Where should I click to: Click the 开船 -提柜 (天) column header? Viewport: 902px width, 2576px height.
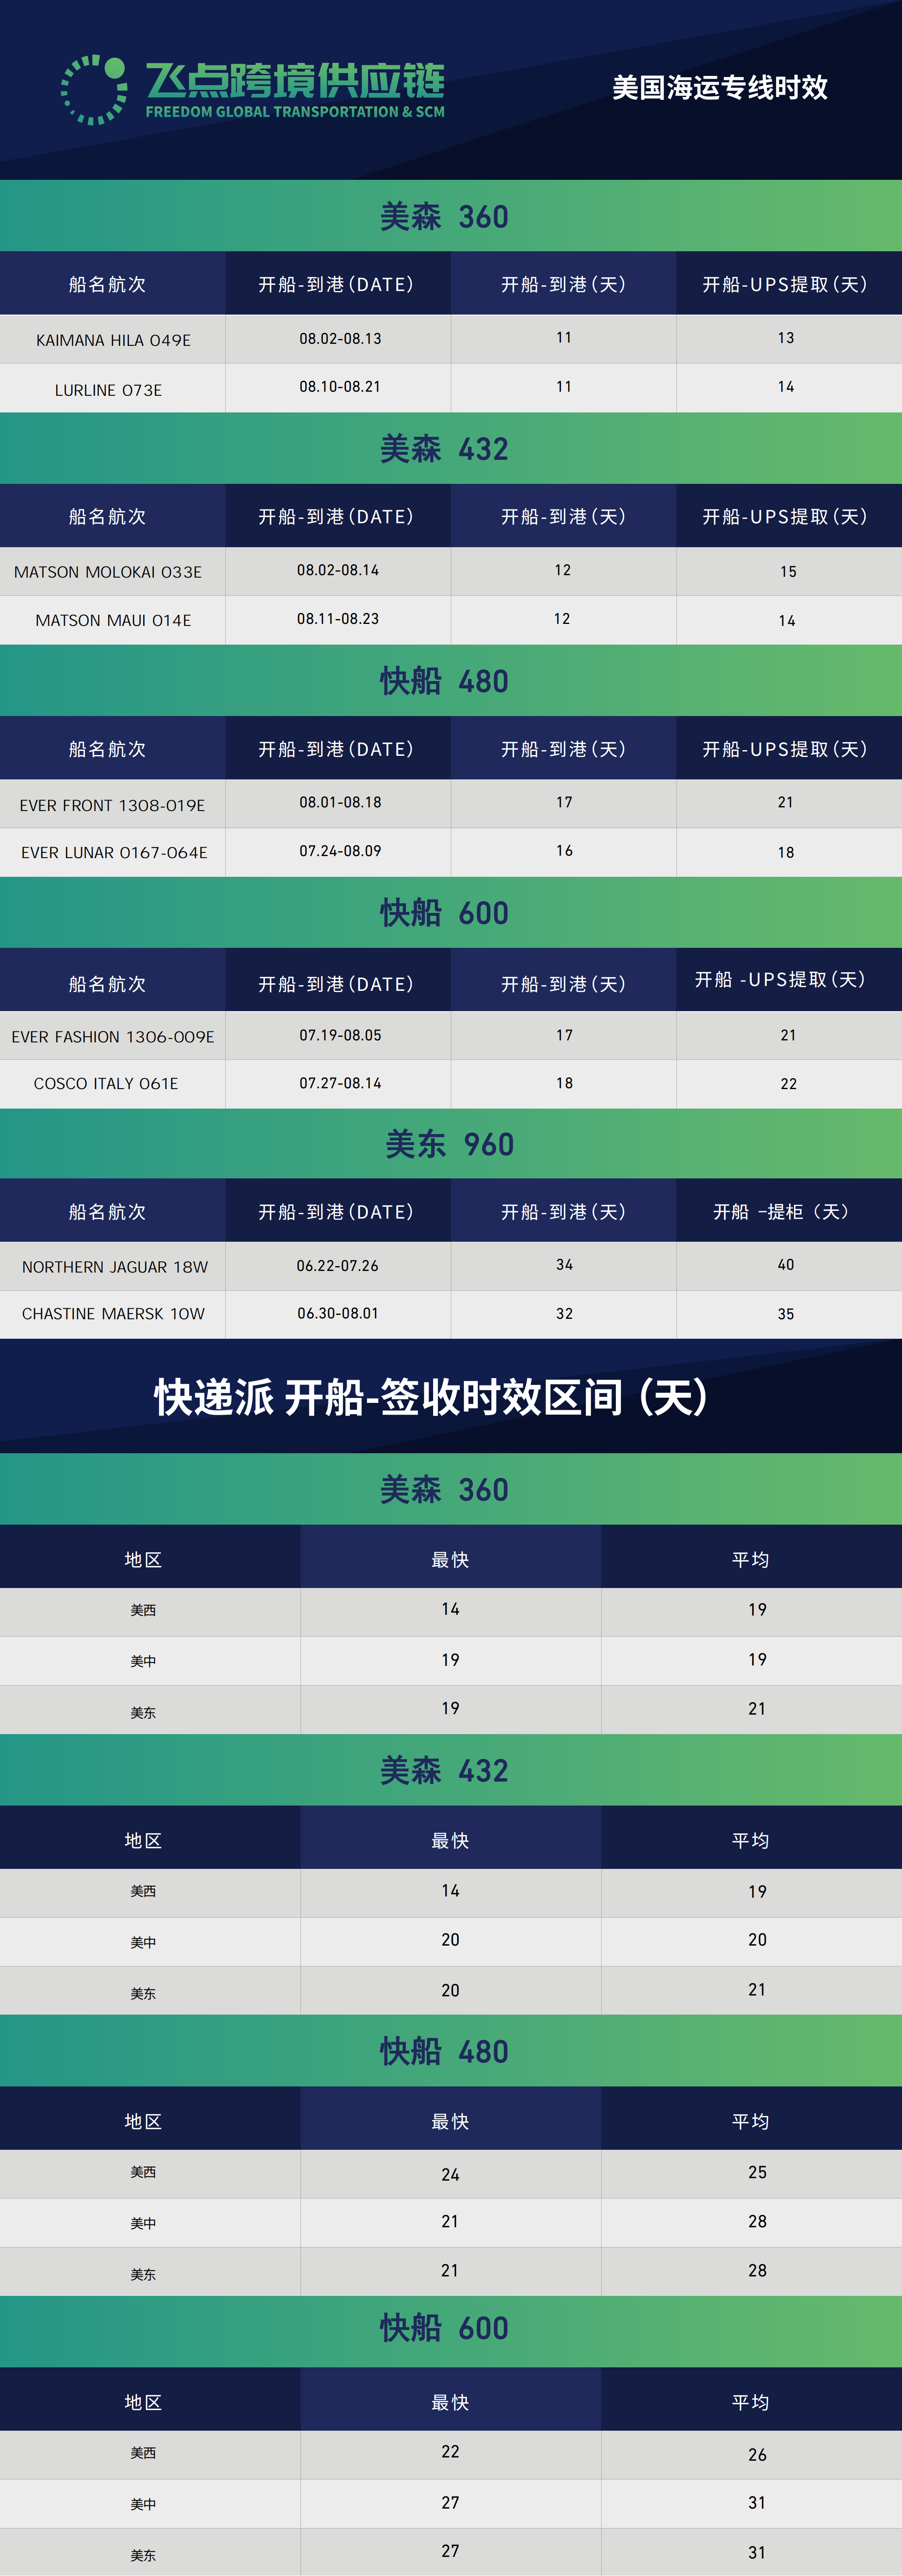[782, 1212]
